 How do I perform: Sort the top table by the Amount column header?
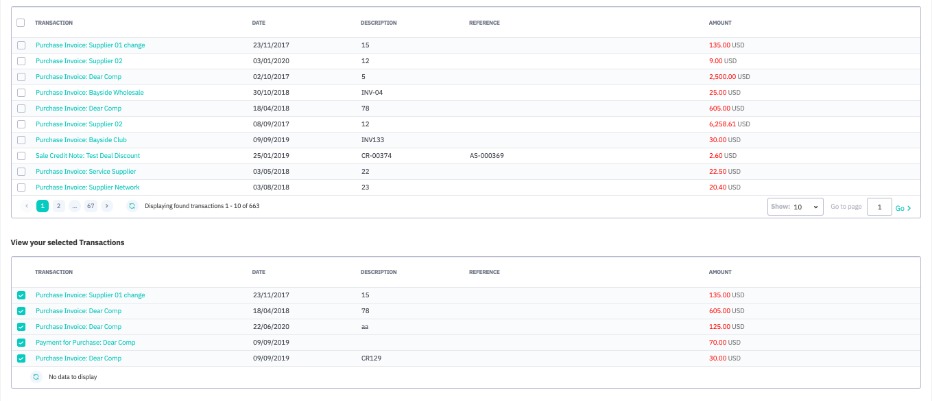[x=720, y=21]
